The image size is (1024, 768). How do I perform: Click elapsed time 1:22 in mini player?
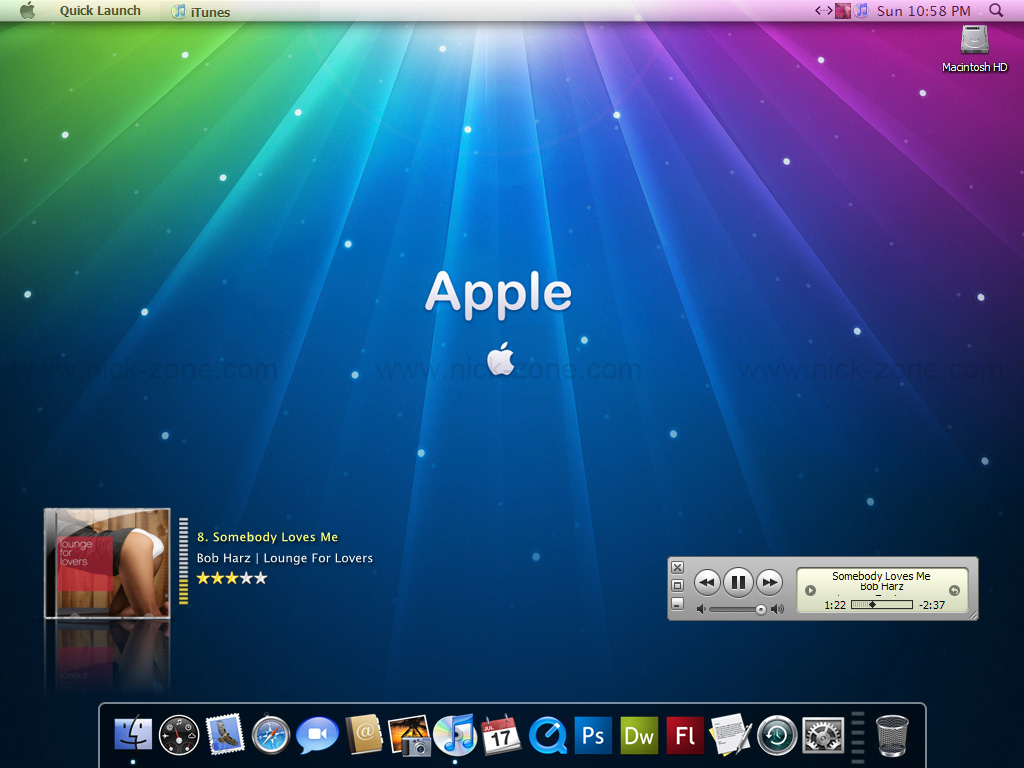[835, 605]
